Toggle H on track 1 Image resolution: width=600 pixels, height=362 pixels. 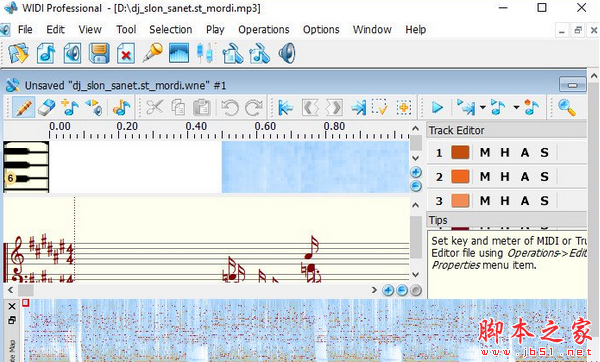[505, 153]
